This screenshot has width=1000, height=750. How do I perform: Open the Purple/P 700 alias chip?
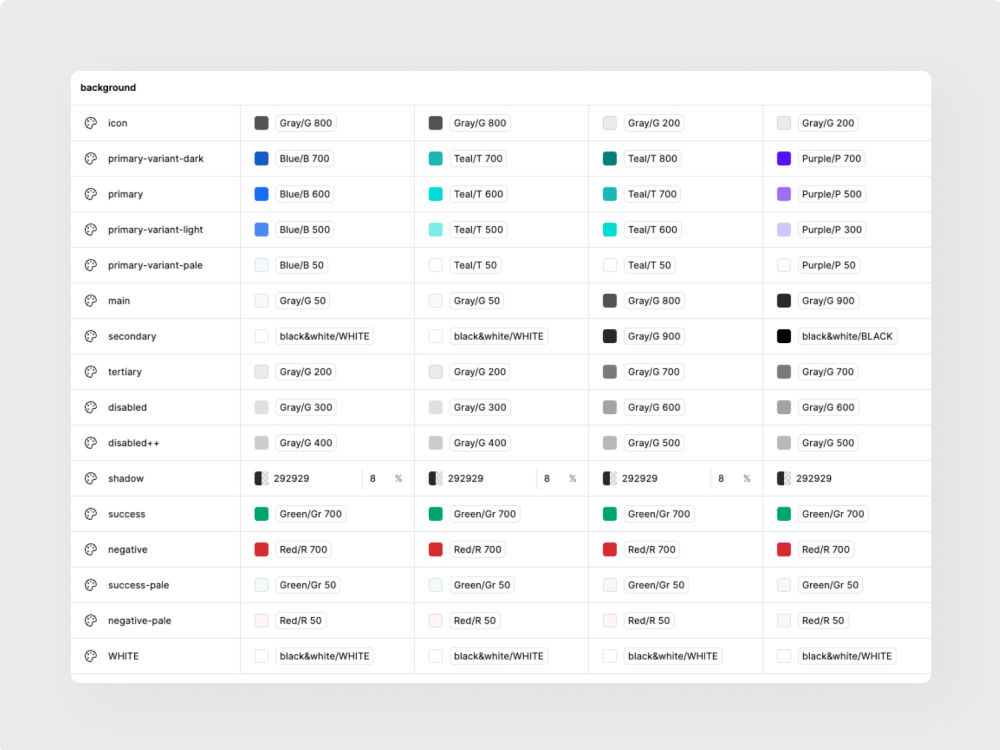tap(831, 159)
